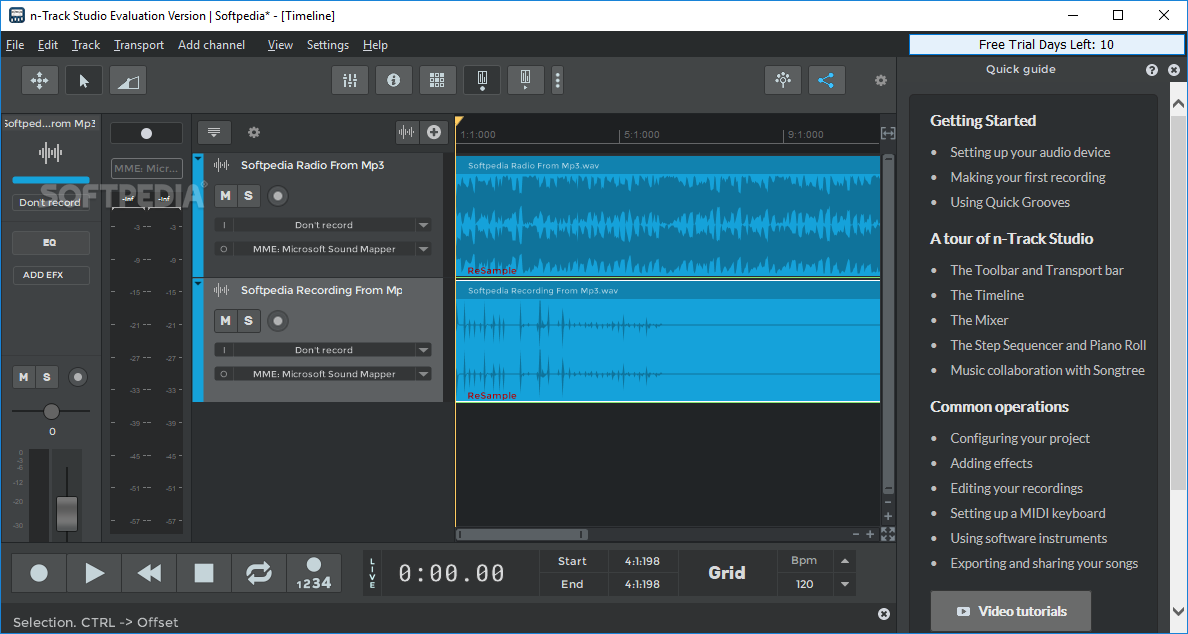
Task: Solo the Softpedia Radio From Mp3 track
Action: point(249,196)
